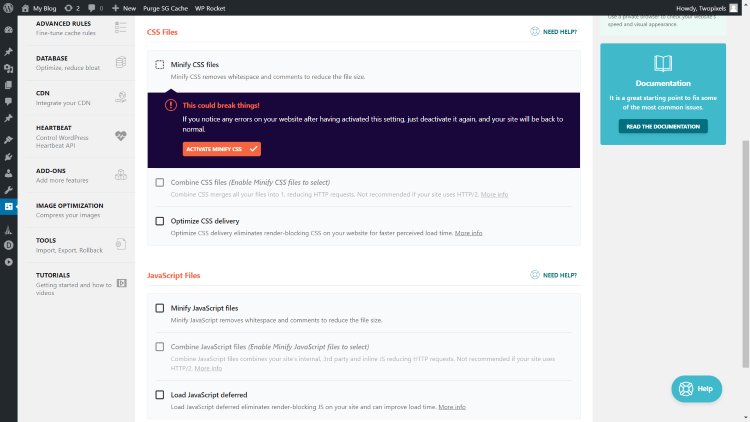Open the Media library icon

[9, 68]
